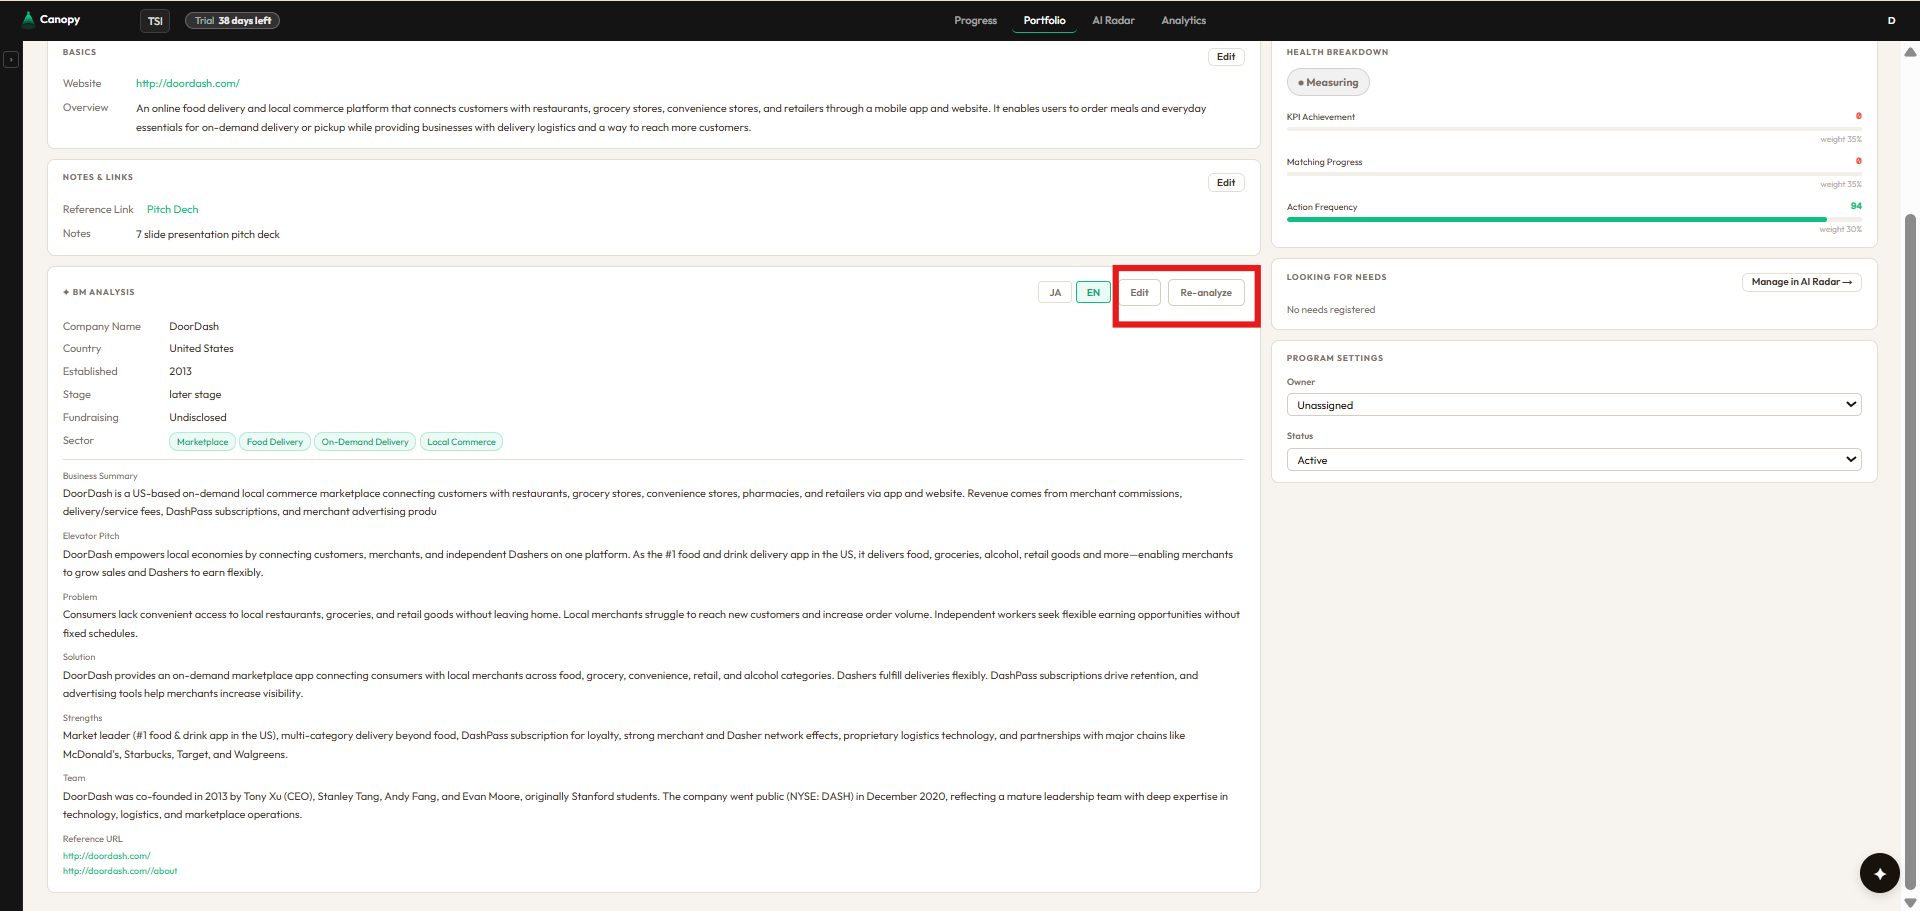Click the Marketplace sector tag

click(x=202, y=442)
